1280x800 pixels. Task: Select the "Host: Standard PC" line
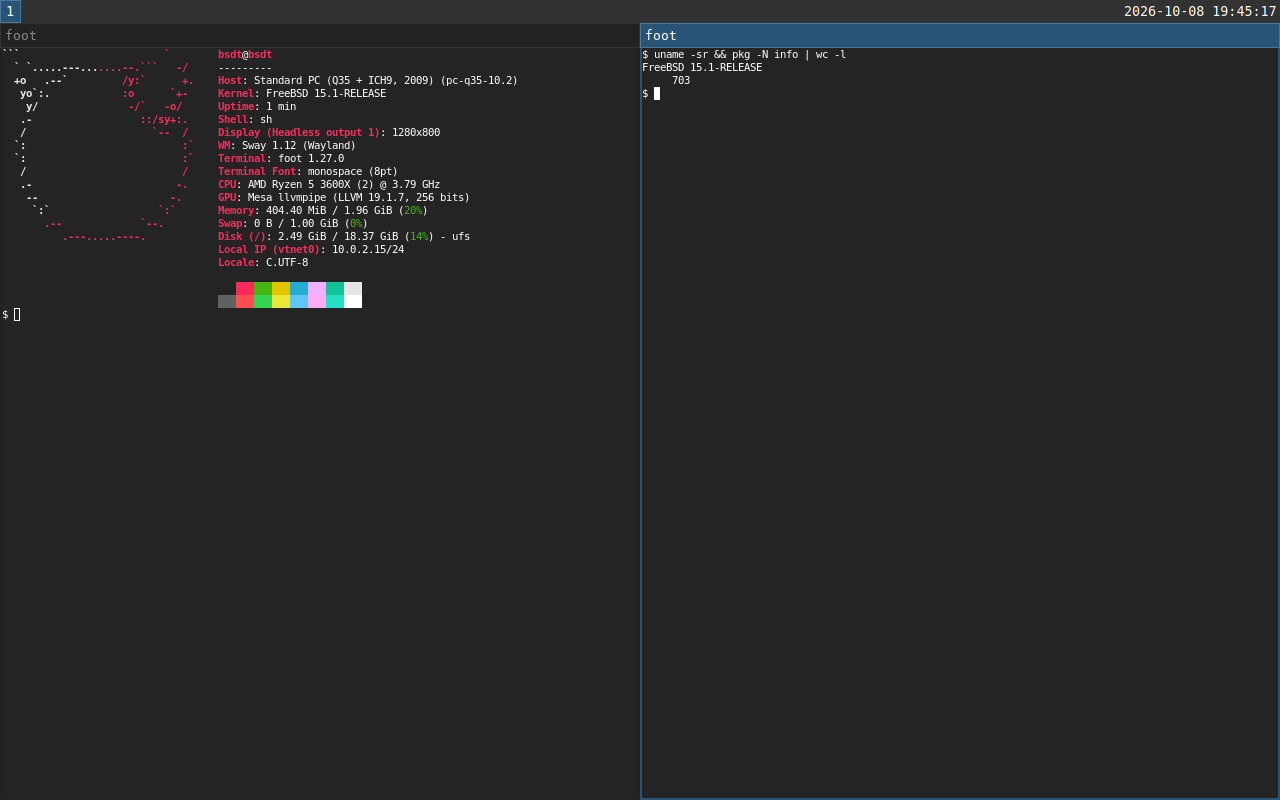368,81
